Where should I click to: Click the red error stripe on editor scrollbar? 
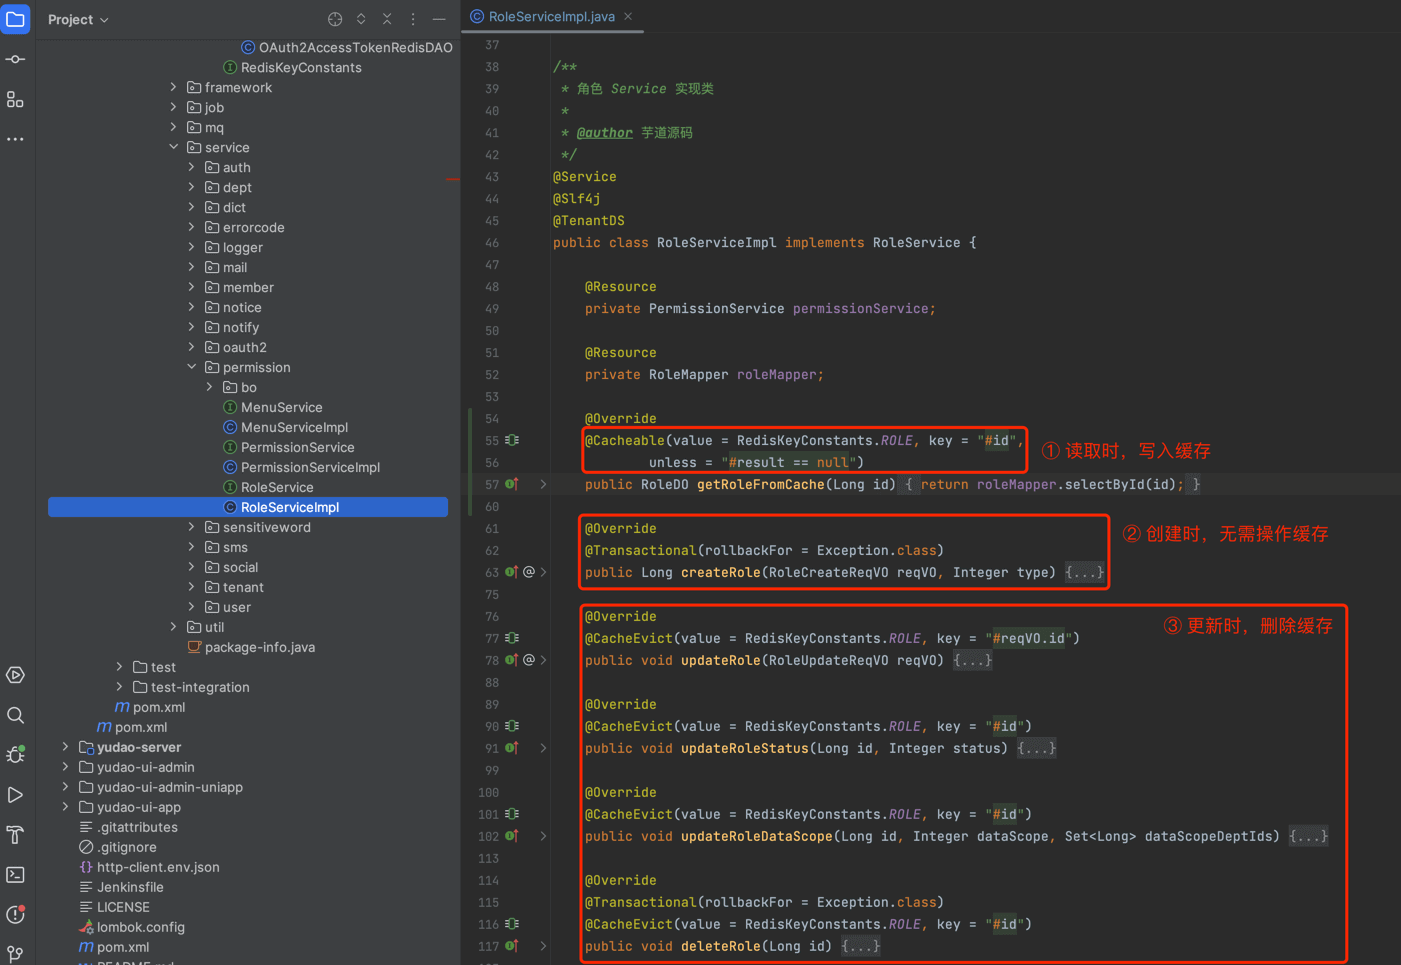pyautogui.click(x=451, y=179)
